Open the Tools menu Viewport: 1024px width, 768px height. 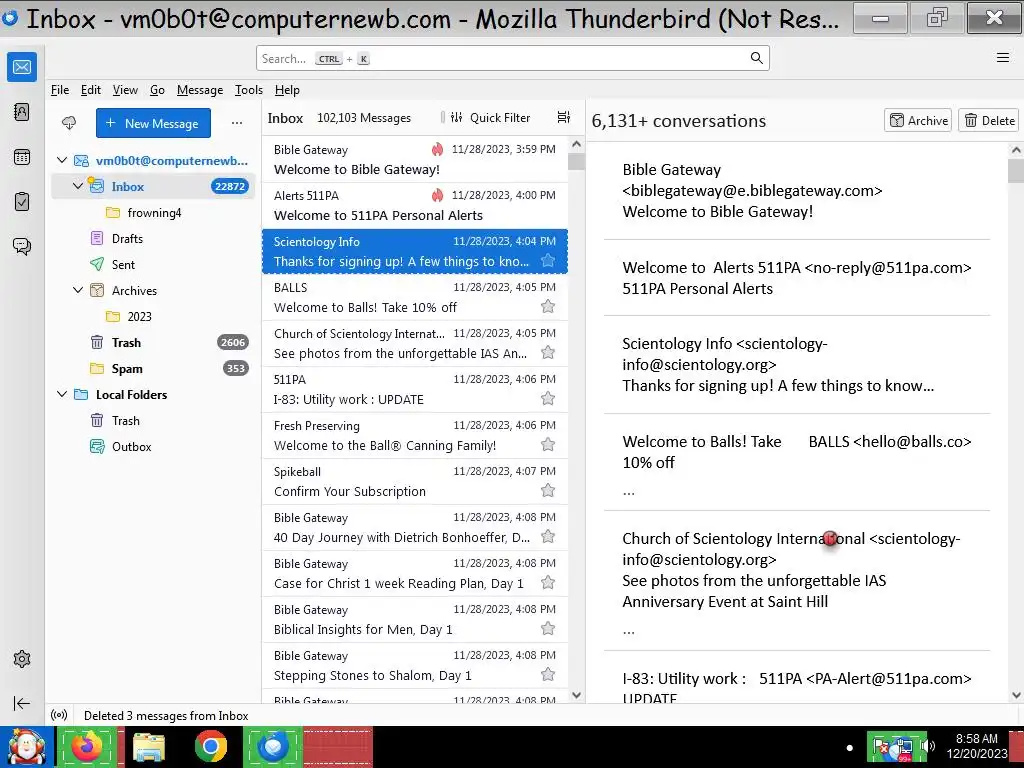pyautogui.click(x=249, y=90)
